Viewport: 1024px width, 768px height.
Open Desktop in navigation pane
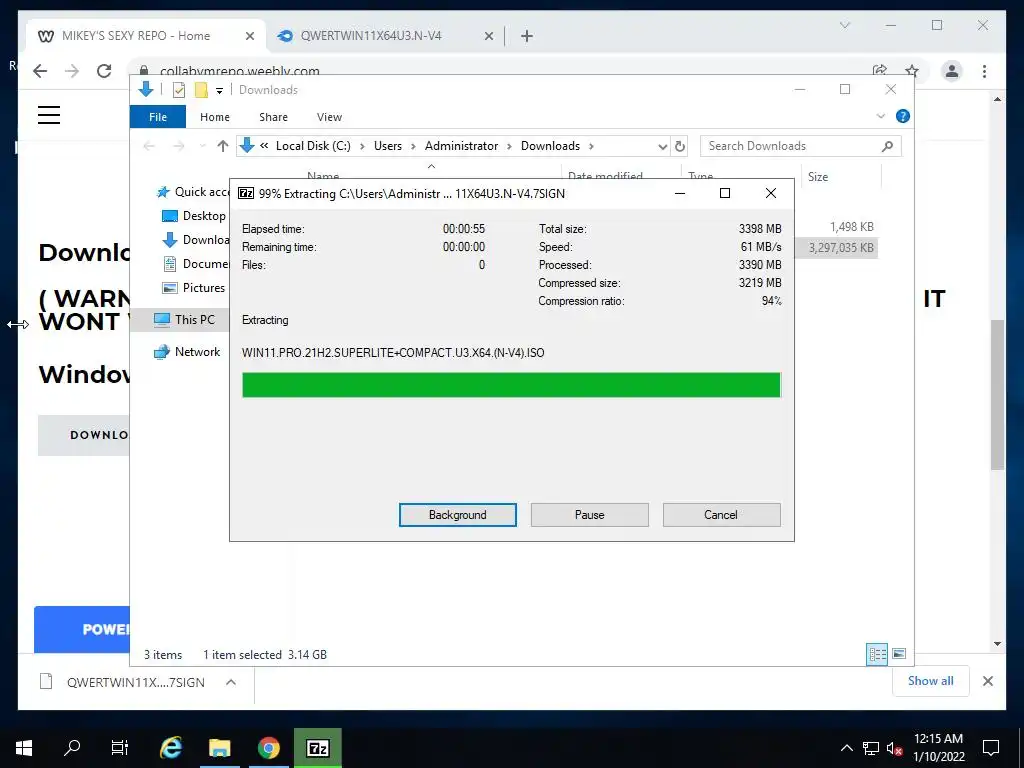[x=195, y=216]
